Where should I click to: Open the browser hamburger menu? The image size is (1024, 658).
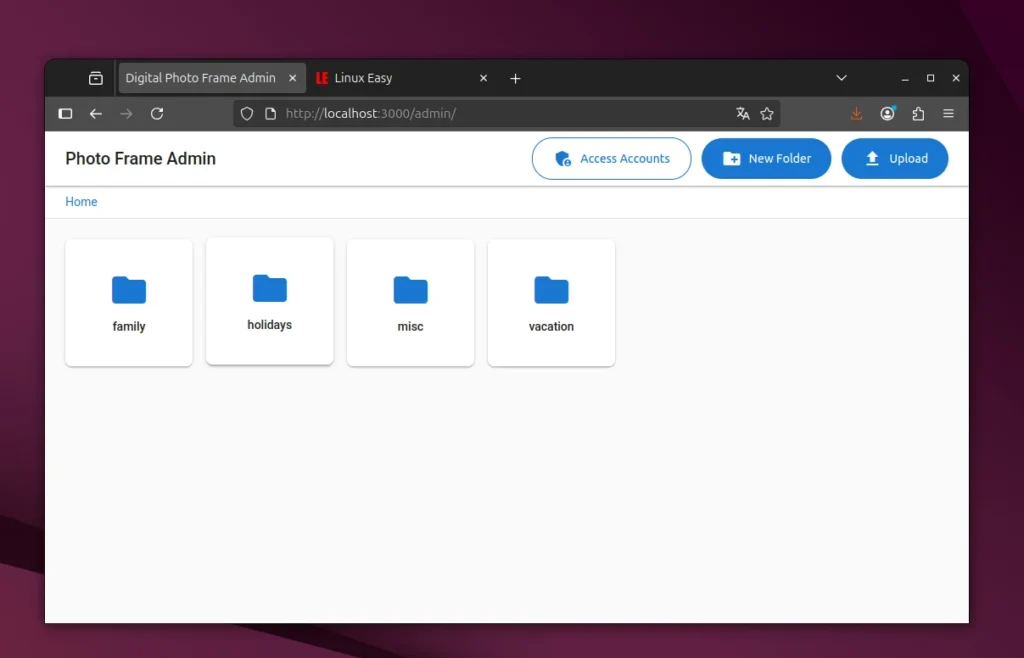(x=948, y=114)
